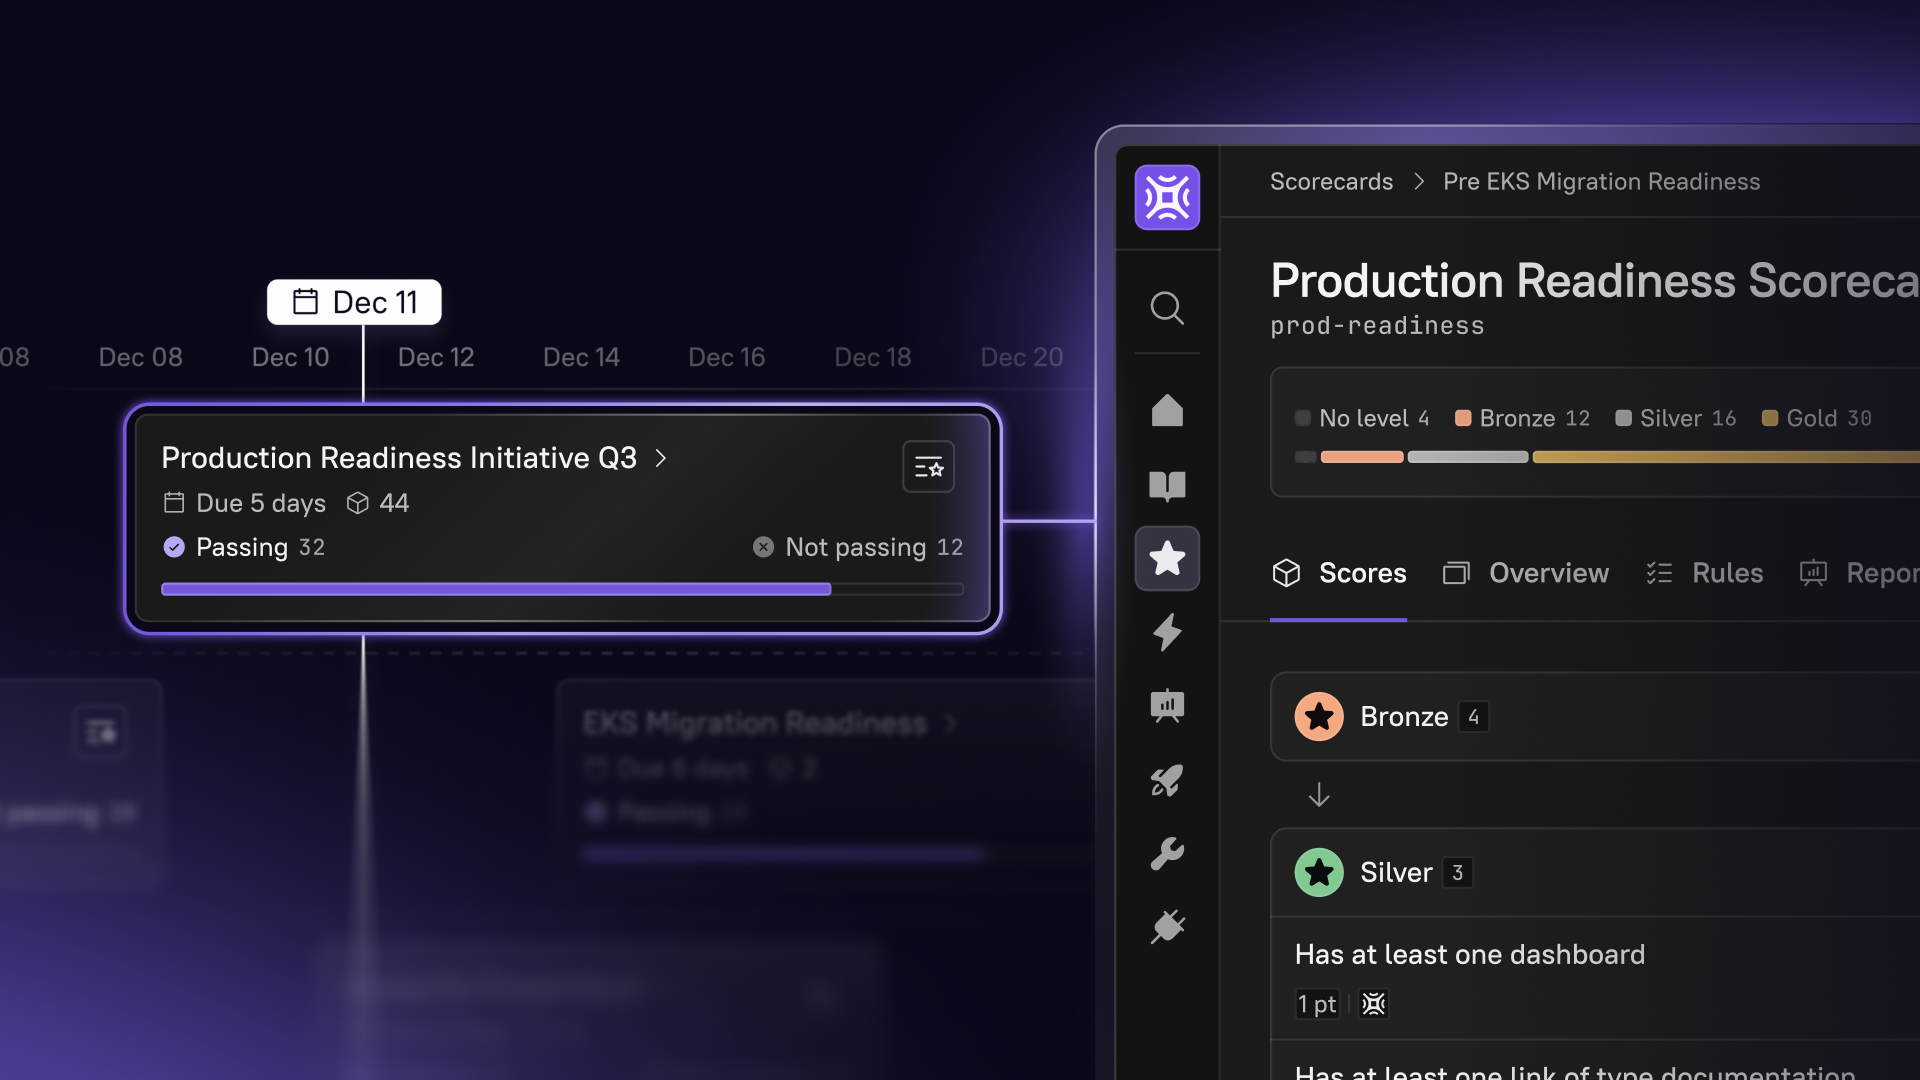Open the lightning bolt sidebar icon
This screenshot has height=1080, width=1920.
coord(1167,632)
